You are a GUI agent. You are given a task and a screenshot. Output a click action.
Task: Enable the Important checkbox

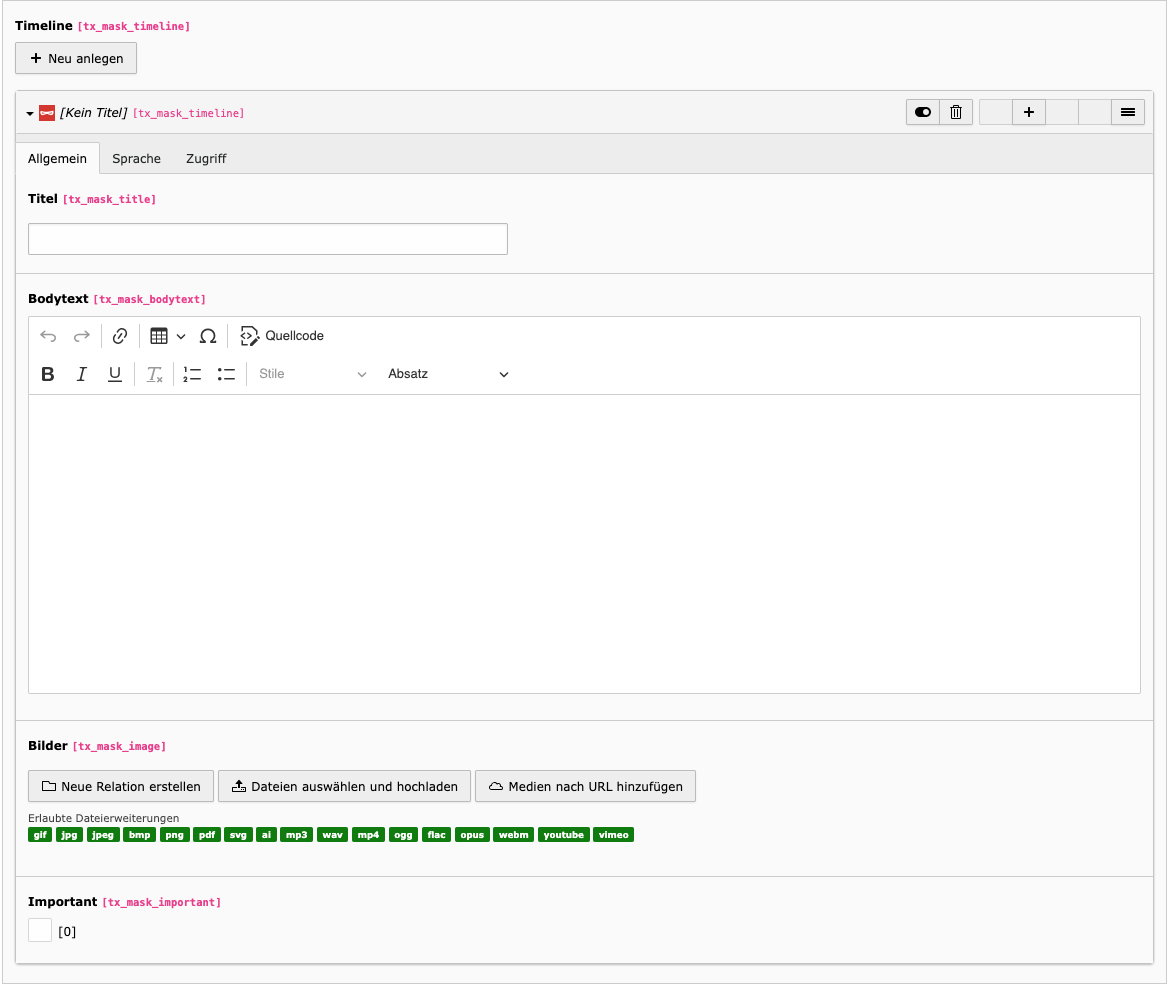(40, 931)
